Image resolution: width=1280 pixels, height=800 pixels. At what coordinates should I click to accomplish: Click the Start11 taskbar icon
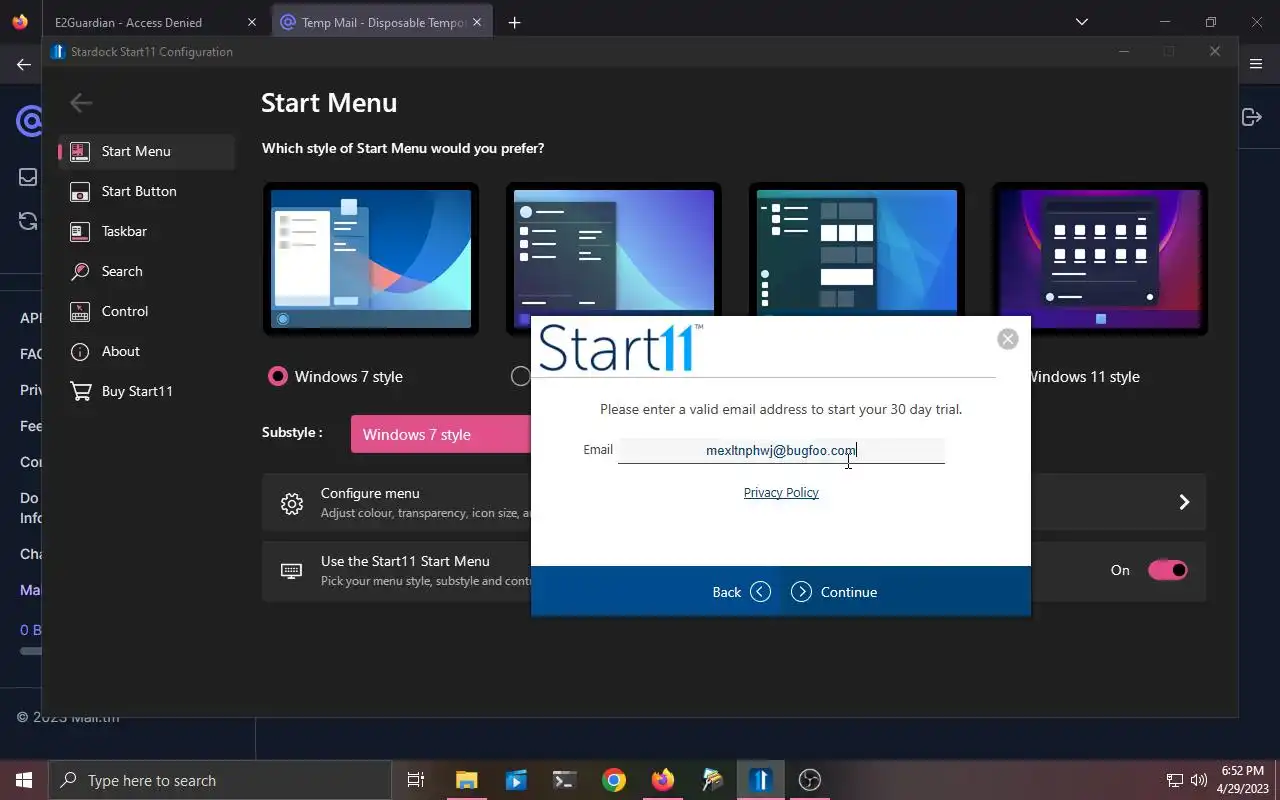point(761,780)
